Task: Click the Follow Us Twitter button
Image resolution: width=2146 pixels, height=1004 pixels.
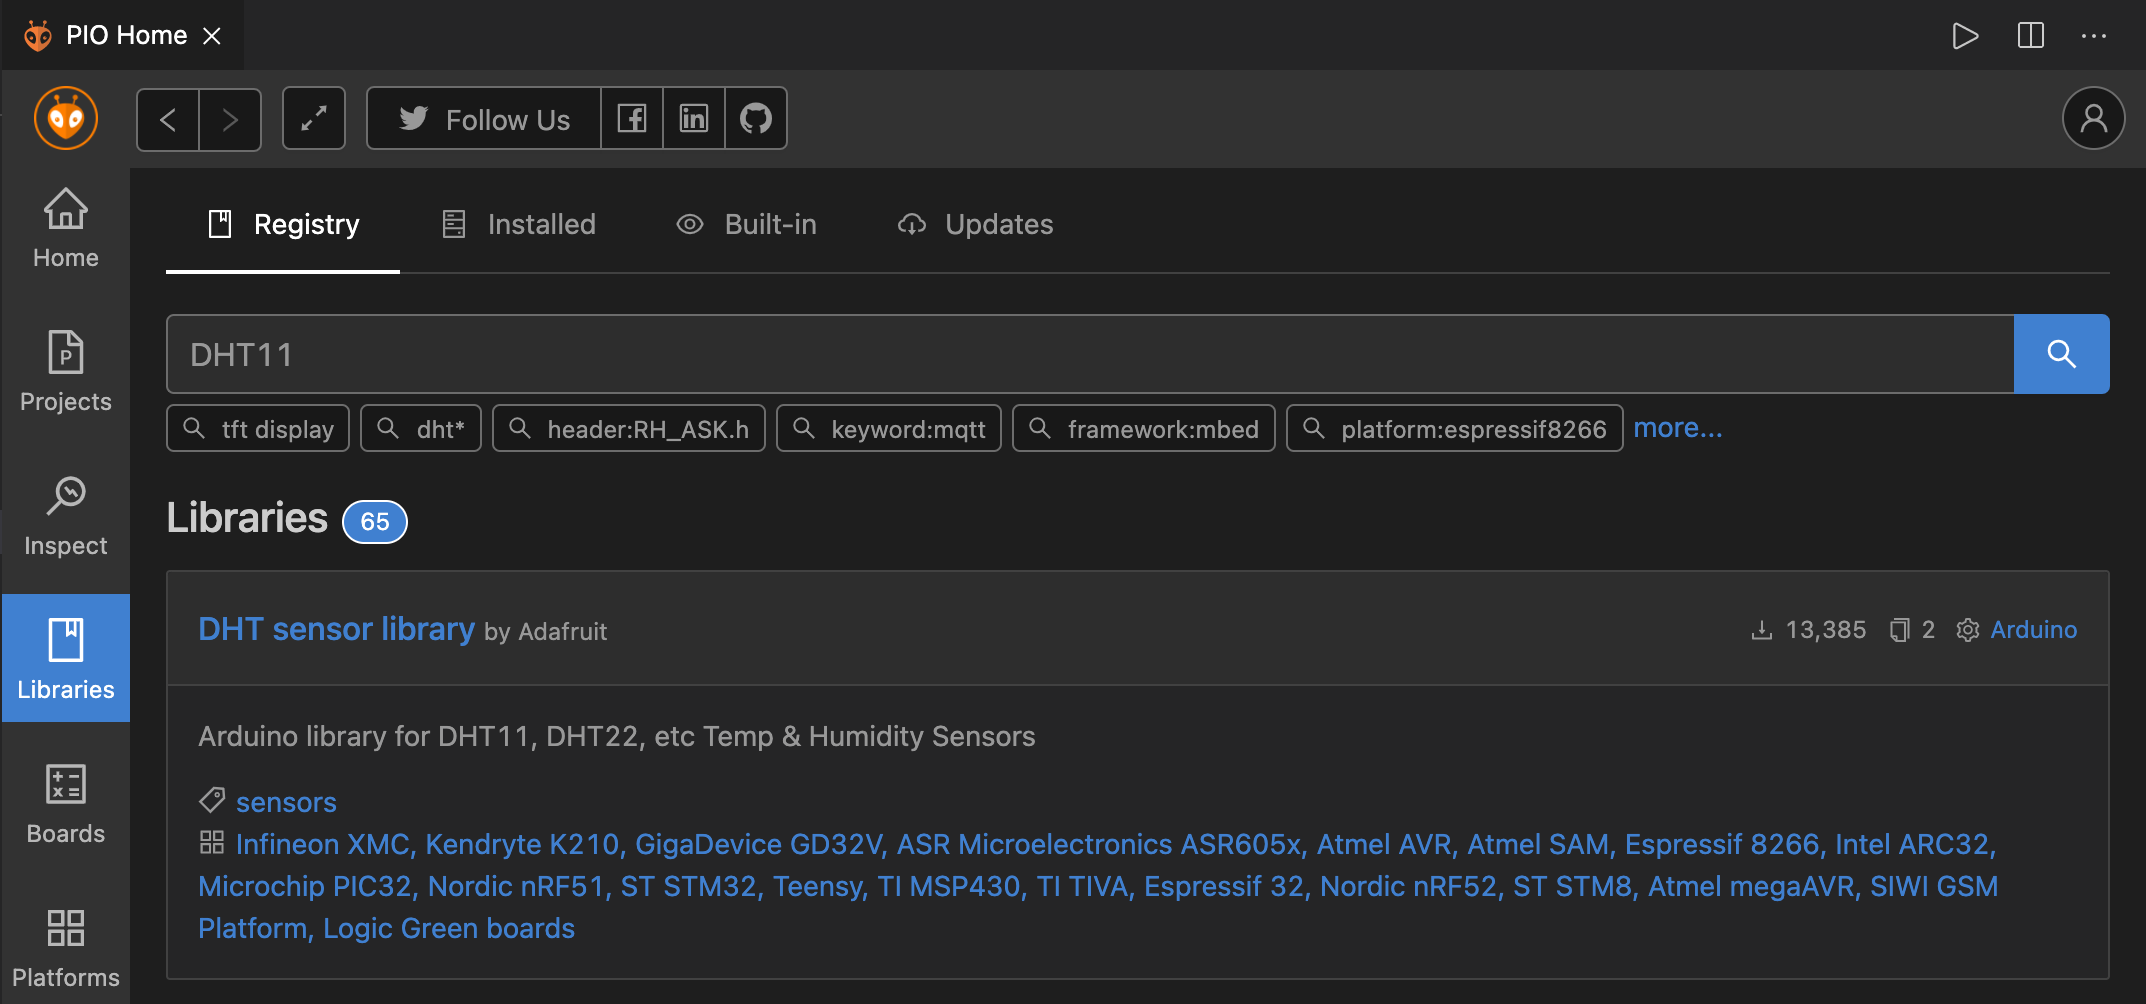Action: pyautogui.click(x=484, y=119)
